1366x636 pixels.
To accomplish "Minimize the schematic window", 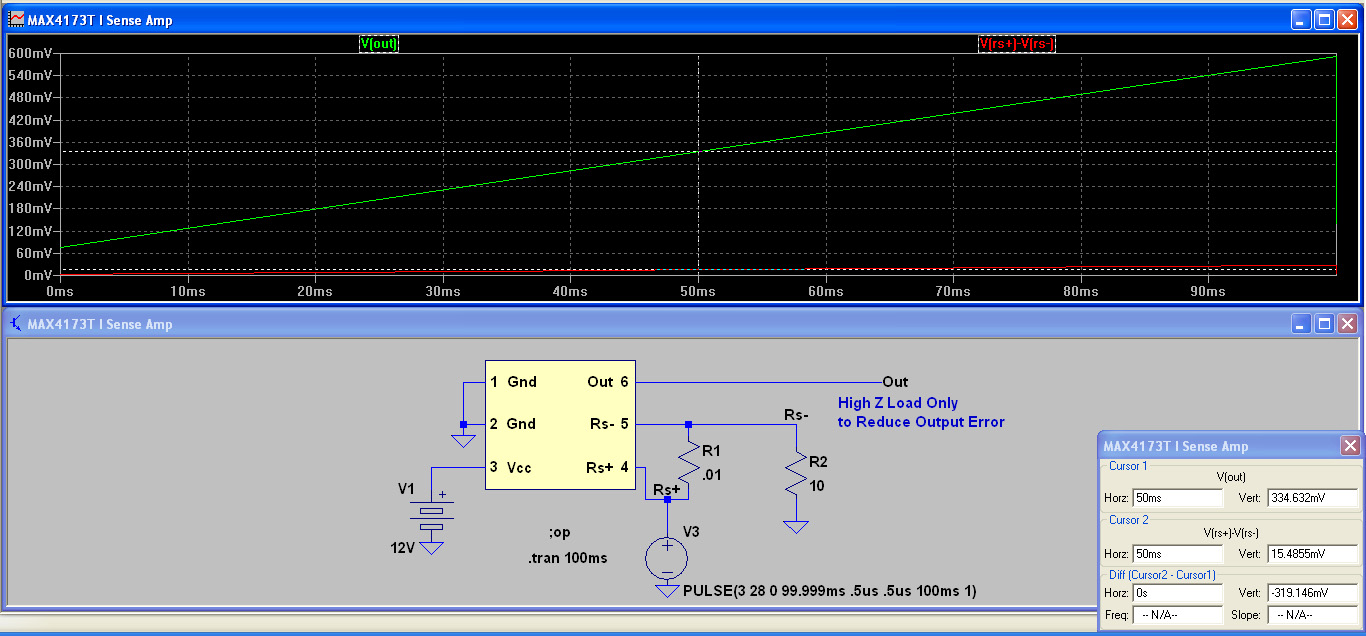I will 1300,324.
